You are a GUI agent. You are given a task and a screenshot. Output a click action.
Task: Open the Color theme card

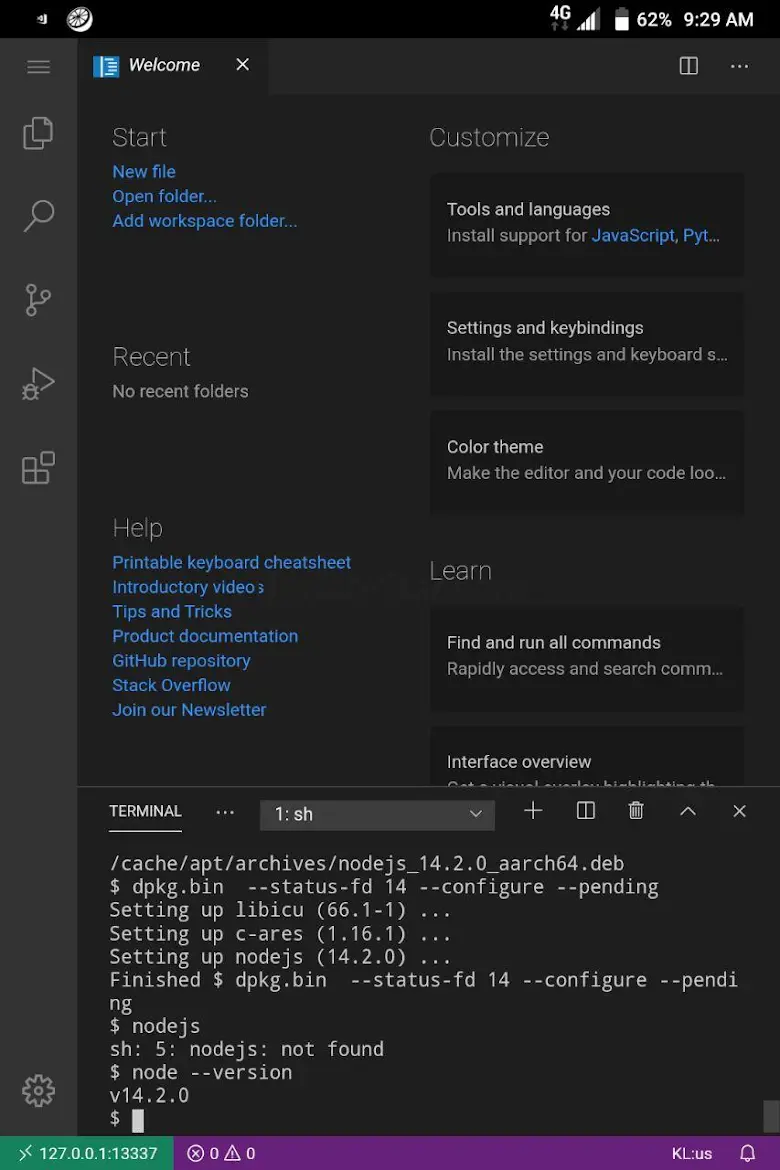pyautogui.click(x=587, y=461)
